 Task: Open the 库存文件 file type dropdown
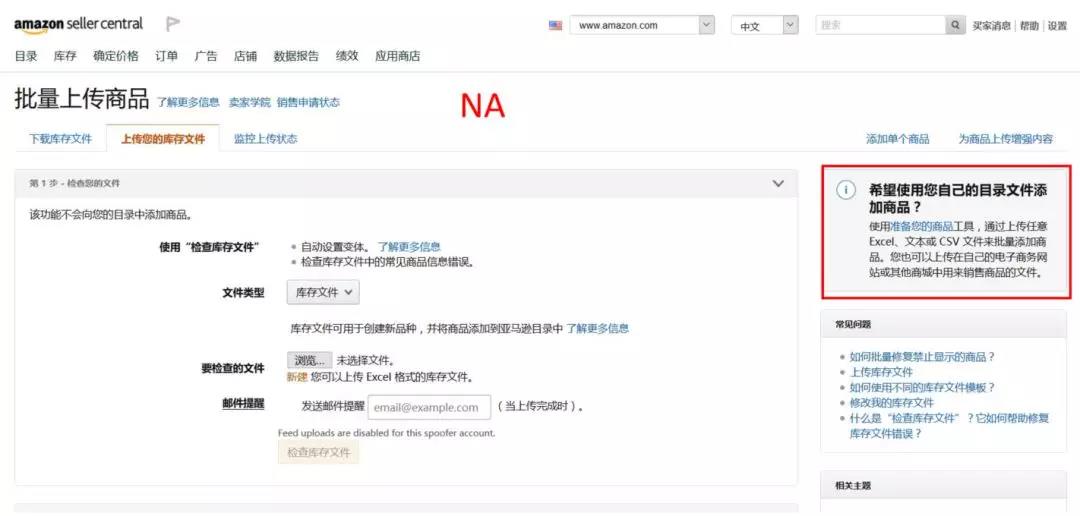click(x=323, y=292)
